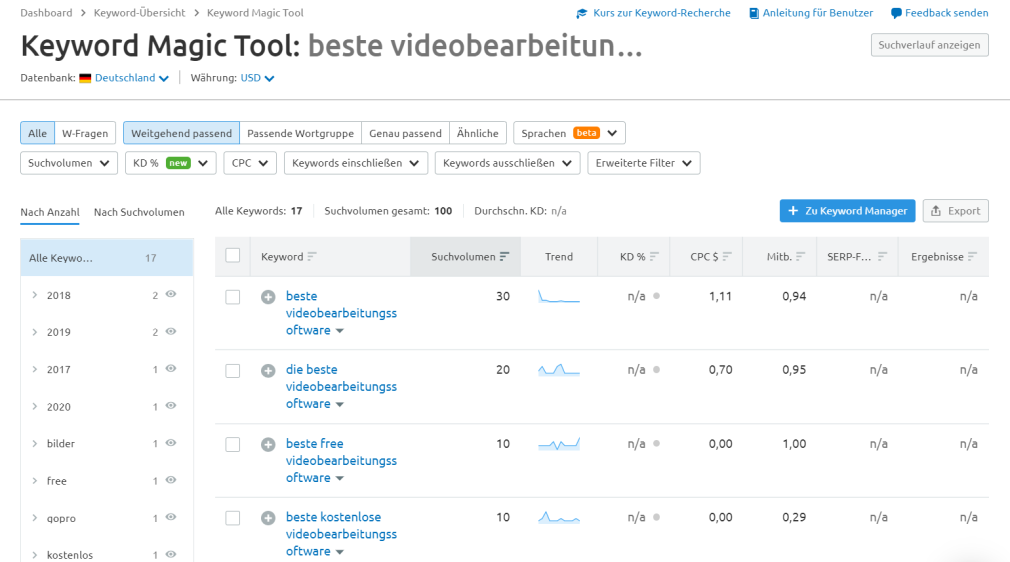
Task: Open the USD currency dropdown
Action: [257, 78]
